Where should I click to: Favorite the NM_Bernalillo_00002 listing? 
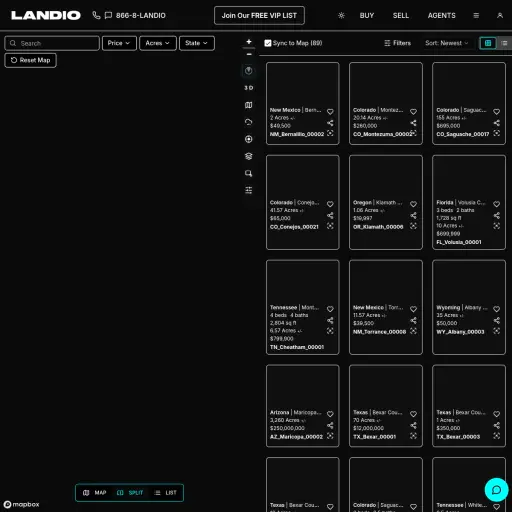[x=330, y=112]
